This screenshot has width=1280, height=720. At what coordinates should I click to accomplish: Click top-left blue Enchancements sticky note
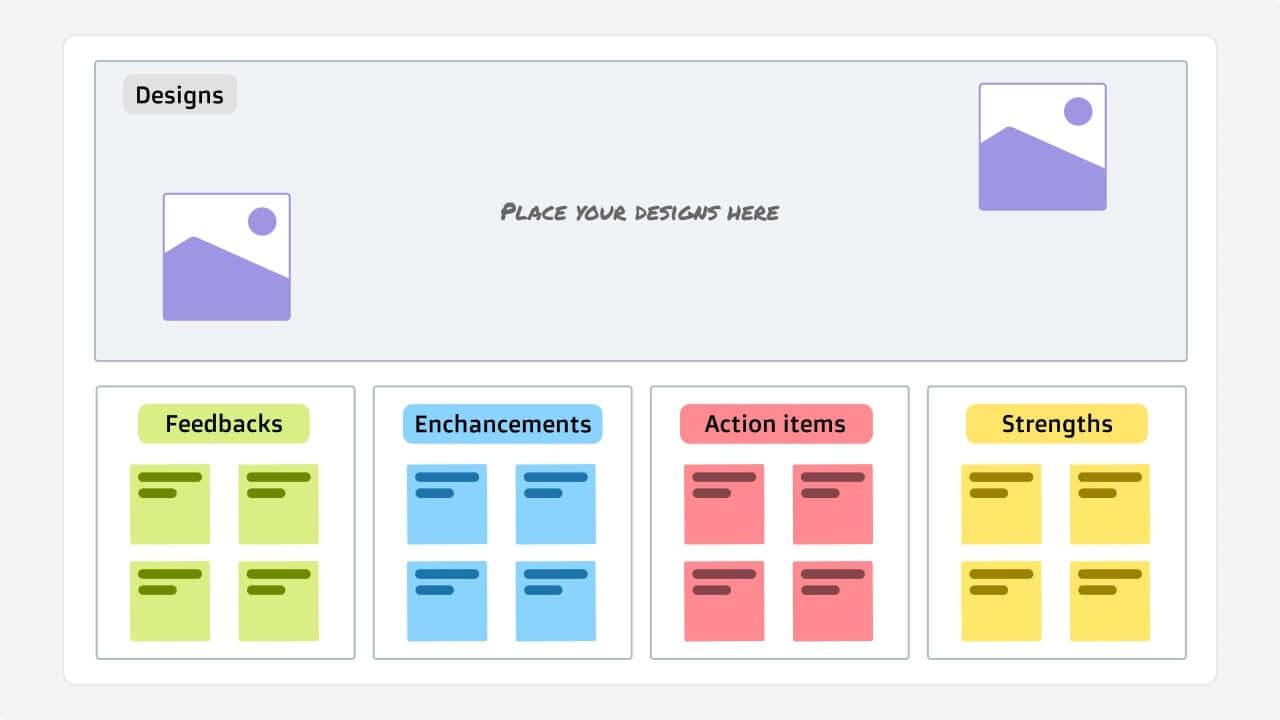pos(447,504)
